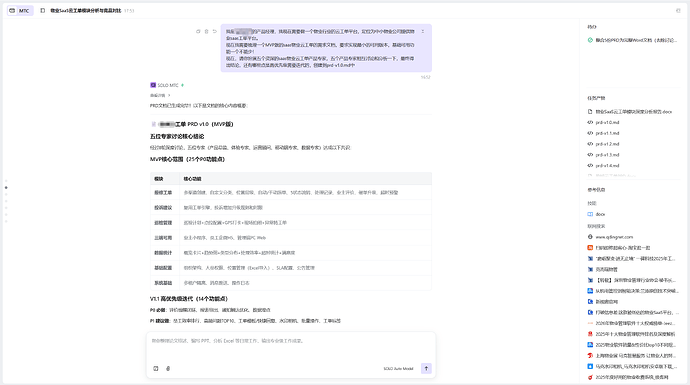Select the 基础配置 row in the MVP table

[x=291, y=268]
